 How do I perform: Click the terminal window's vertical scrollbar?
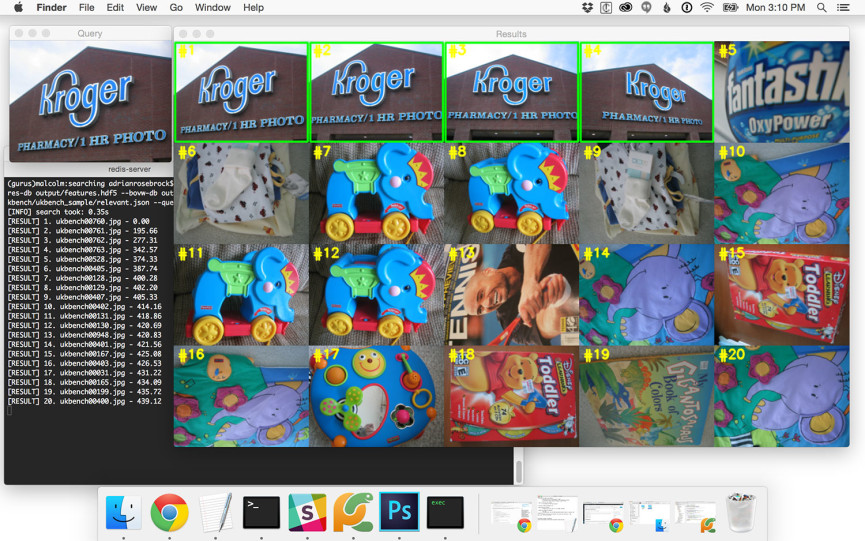(x=518, y=471)
